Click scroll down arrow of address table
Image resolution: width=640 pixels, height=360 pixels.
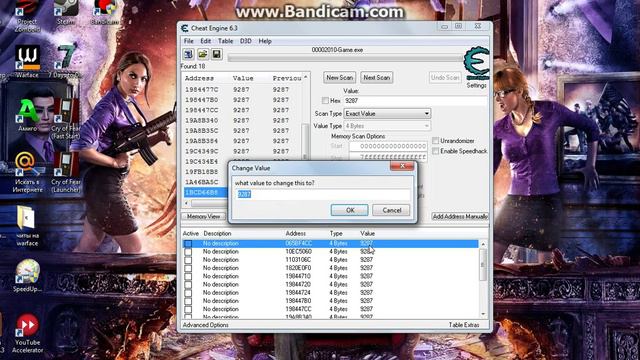483,314
